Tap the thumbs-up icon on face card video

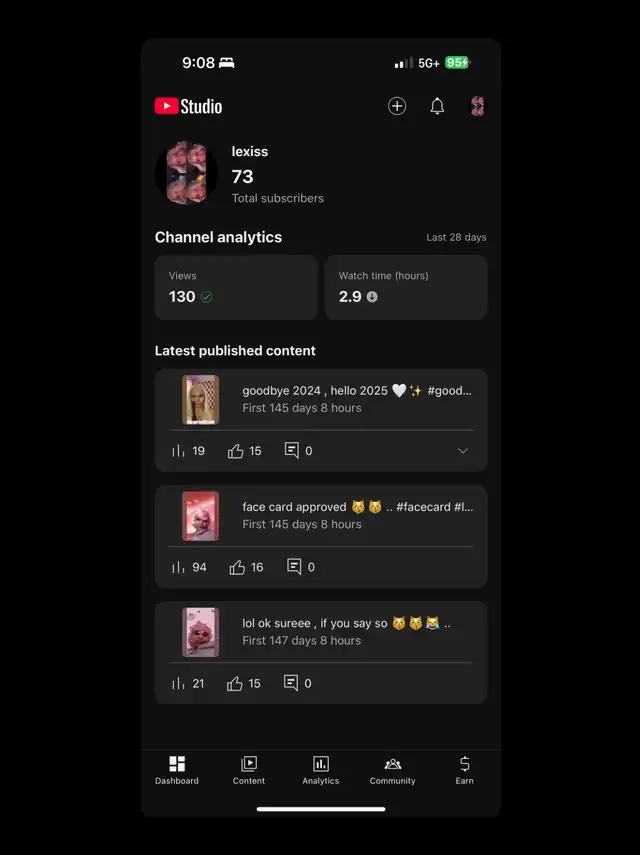pos(237,567)
